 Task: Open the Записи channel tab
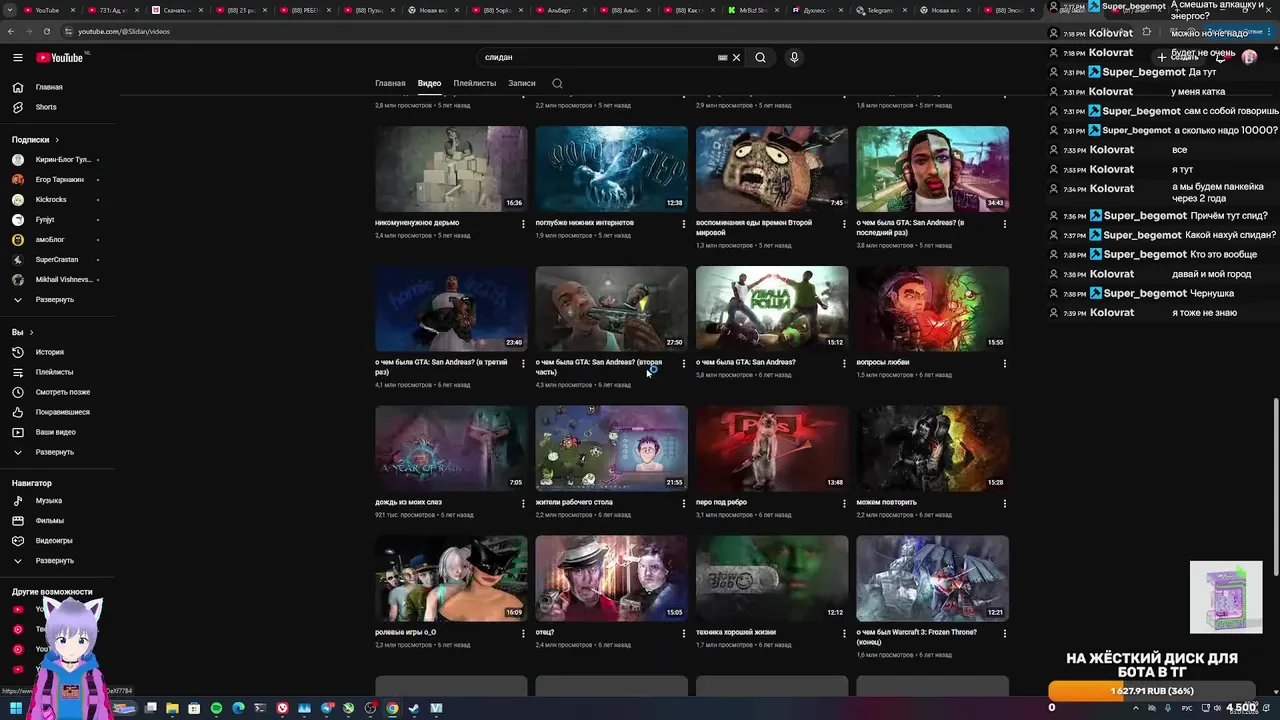(x=521, y=83)
